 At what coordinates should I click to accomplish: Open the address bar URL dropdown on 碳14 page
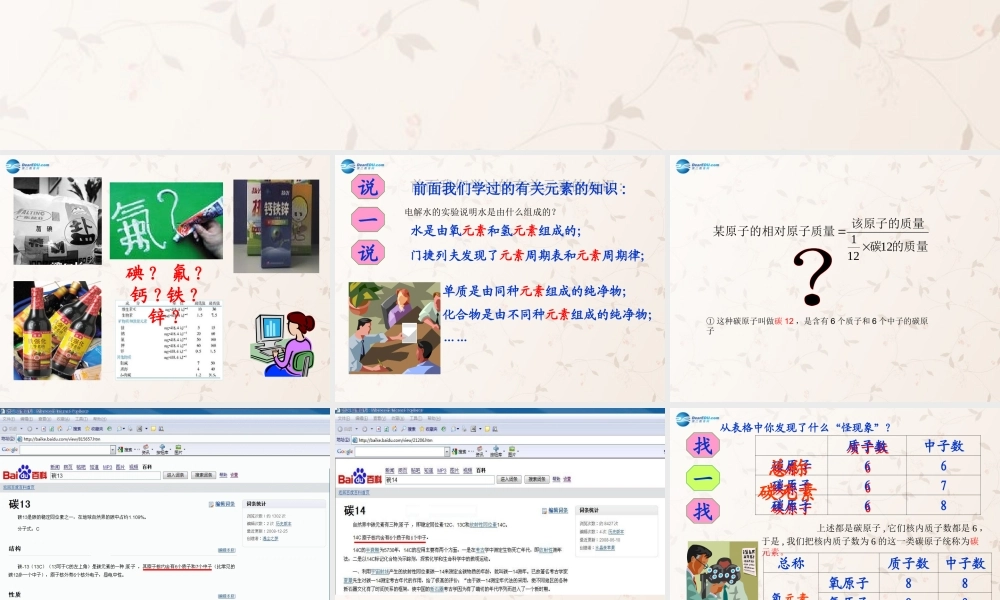click(x=660, y=438)
